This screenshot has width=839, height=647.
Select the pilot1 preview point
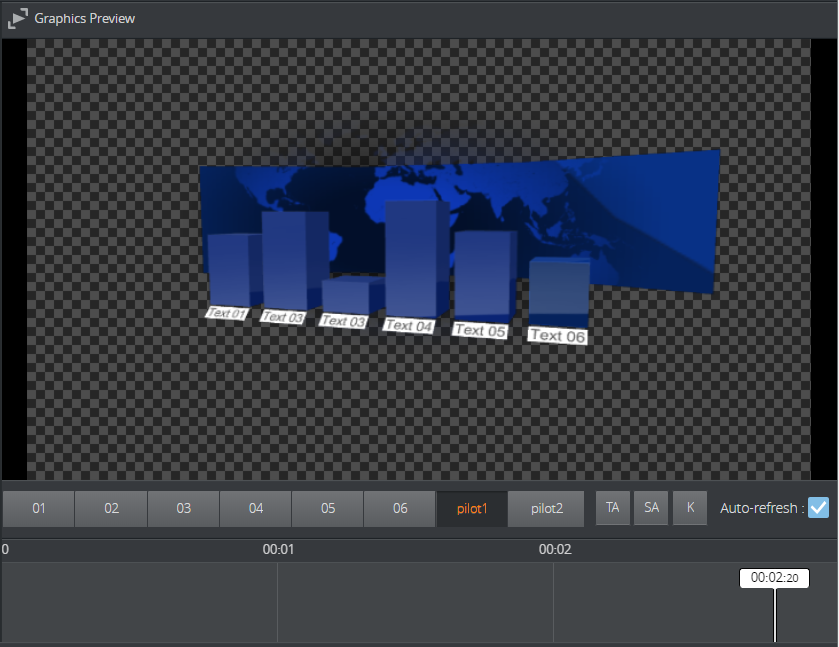[x=472, y=508]
